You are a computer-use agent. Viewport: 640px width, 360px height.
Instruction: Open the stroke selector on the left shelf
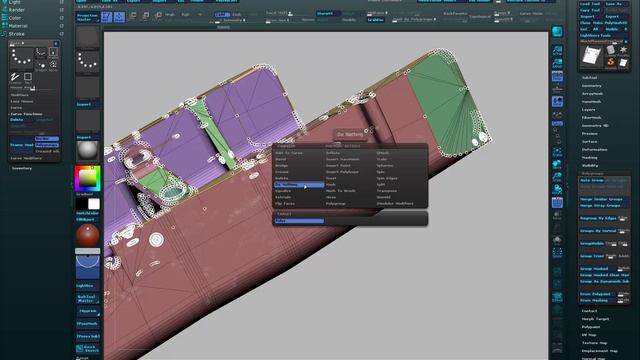pyautogui.click(x=87, y=61)
